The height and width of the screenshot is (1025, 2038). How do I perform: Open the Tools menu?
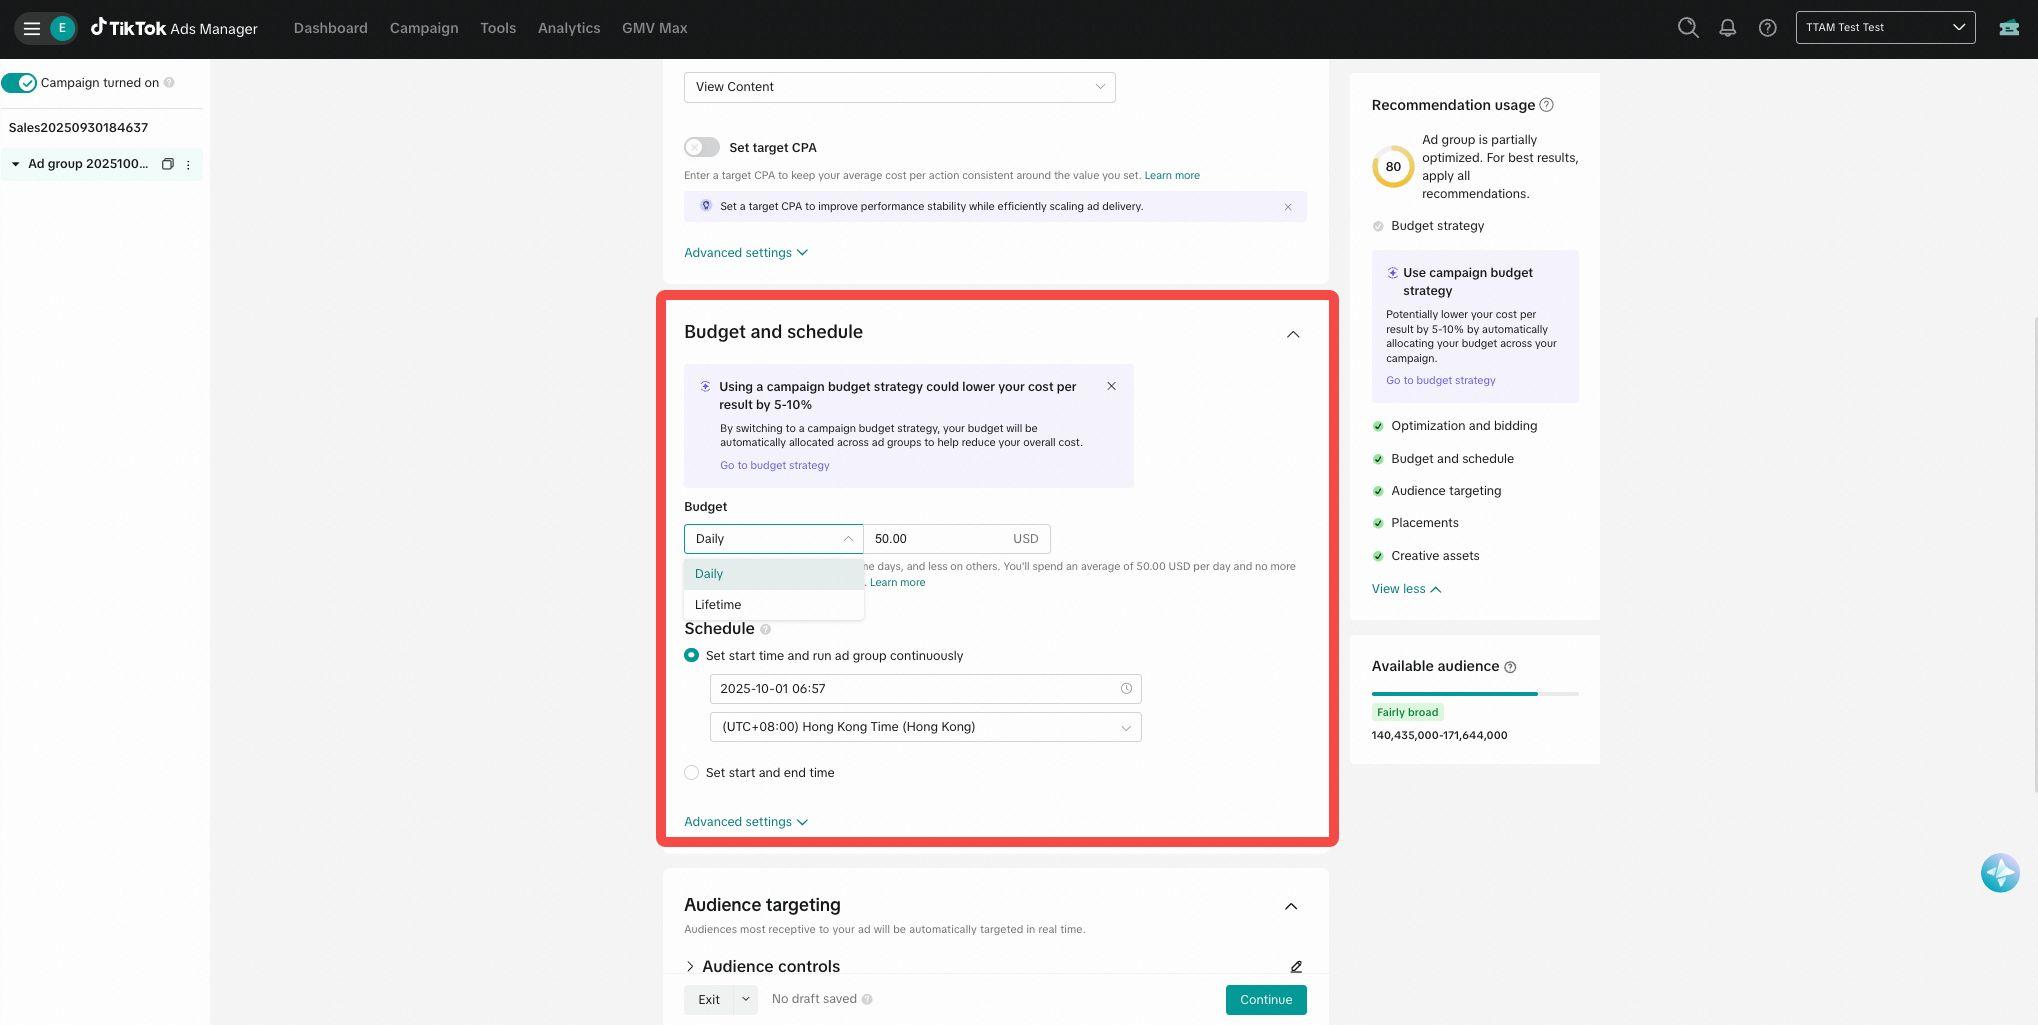(x=498, y=28)
